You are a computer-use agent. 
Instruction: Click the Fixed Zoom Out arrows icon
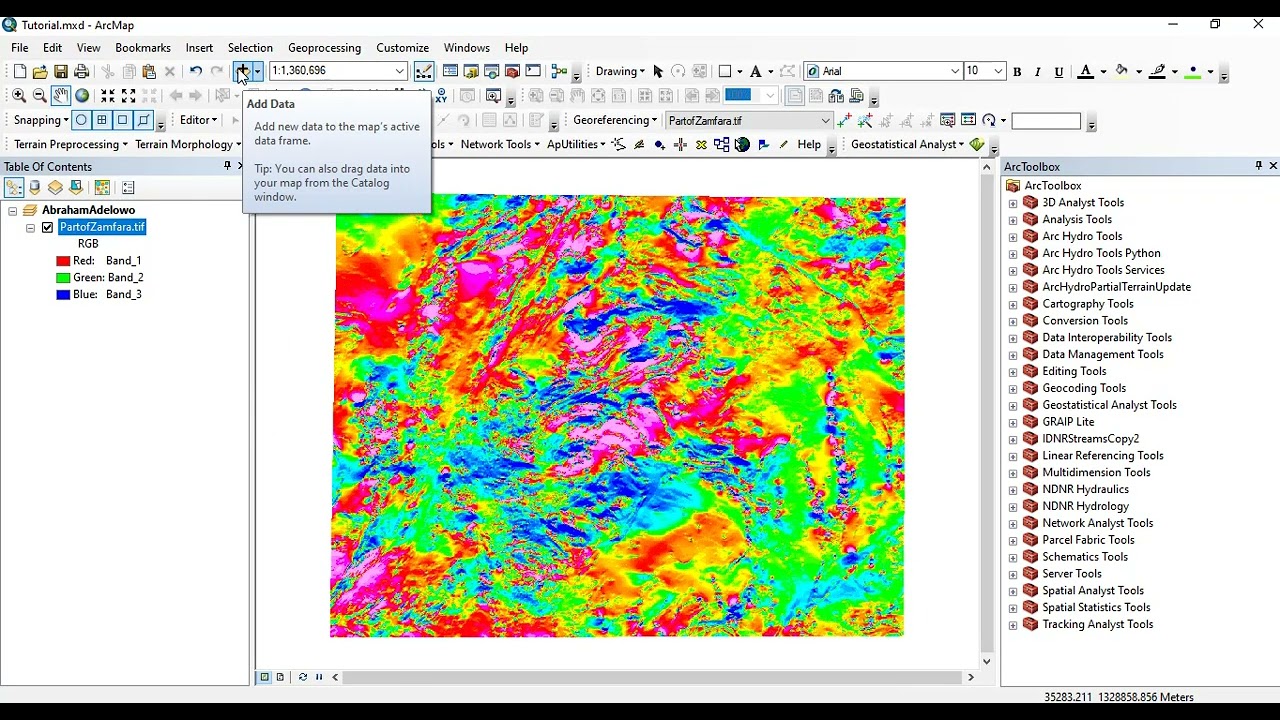point(128,96)
